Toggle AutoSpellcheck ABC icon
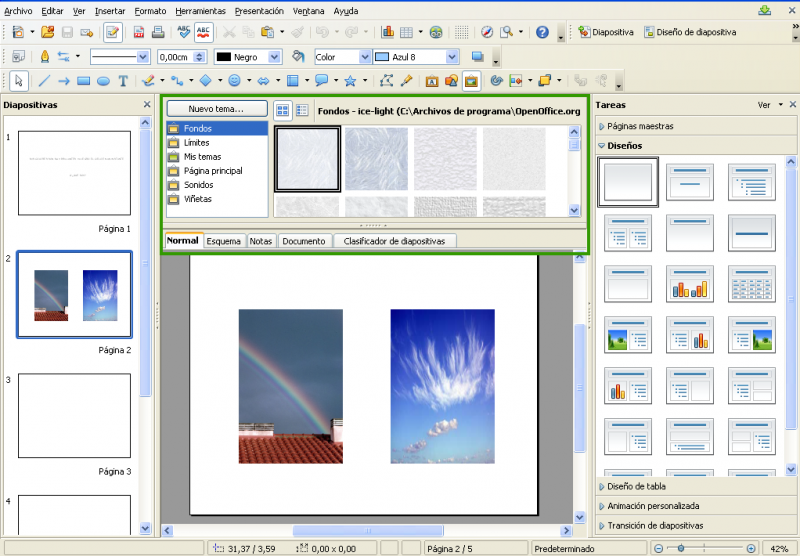 (x=204, y=32)
